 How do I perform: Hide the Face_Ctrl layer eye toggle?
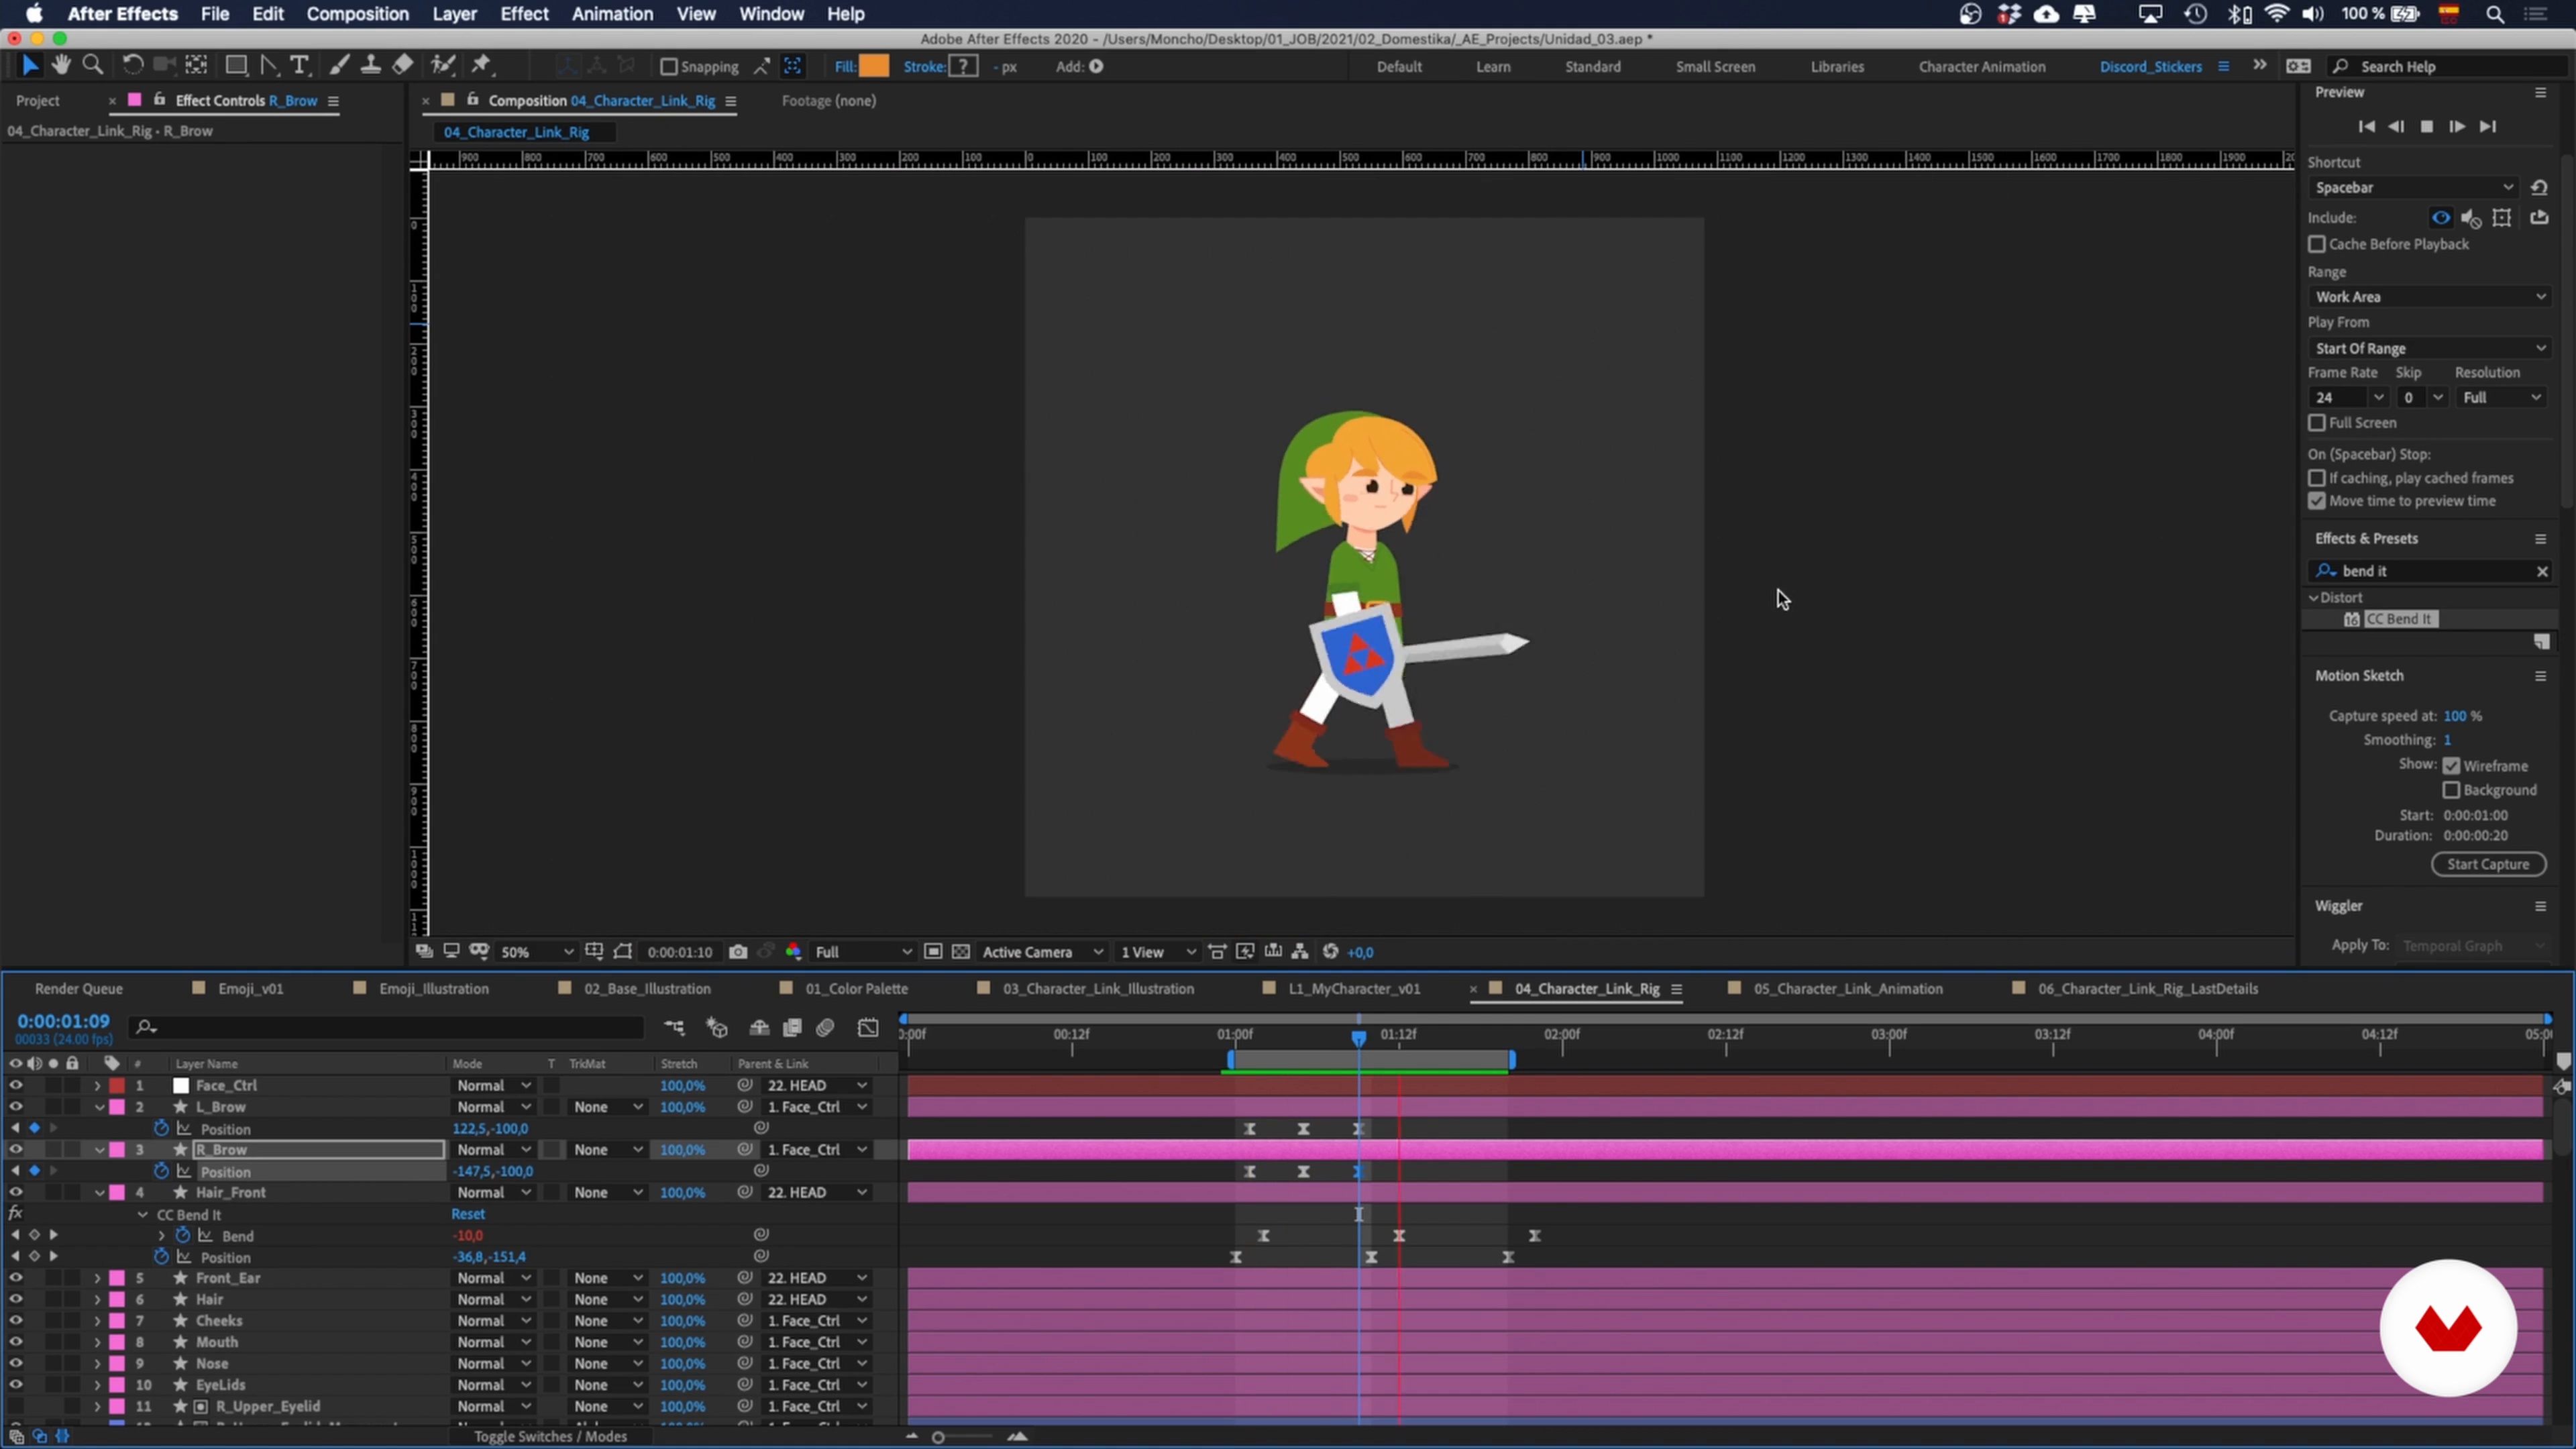pos(15,1085)
